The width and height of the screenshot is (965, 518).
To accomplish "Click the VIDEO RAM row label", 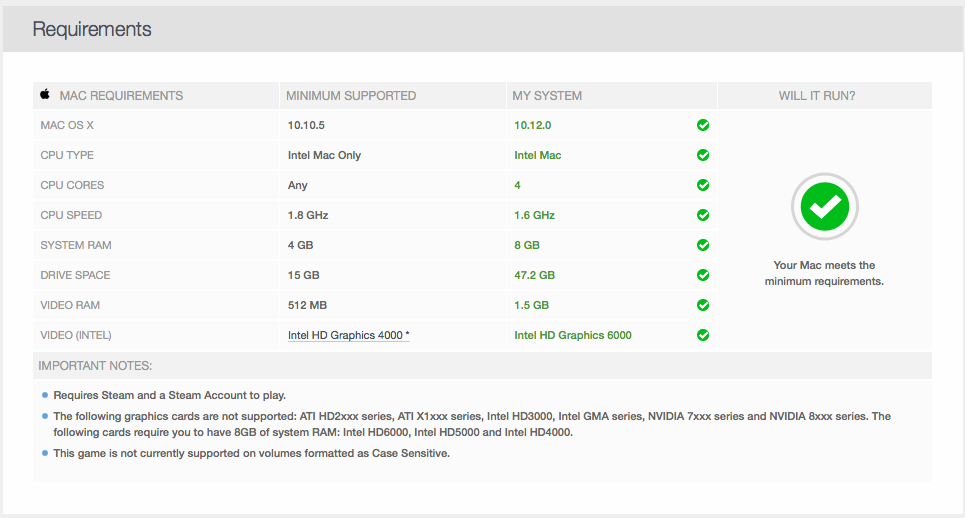I will point(70,305).
